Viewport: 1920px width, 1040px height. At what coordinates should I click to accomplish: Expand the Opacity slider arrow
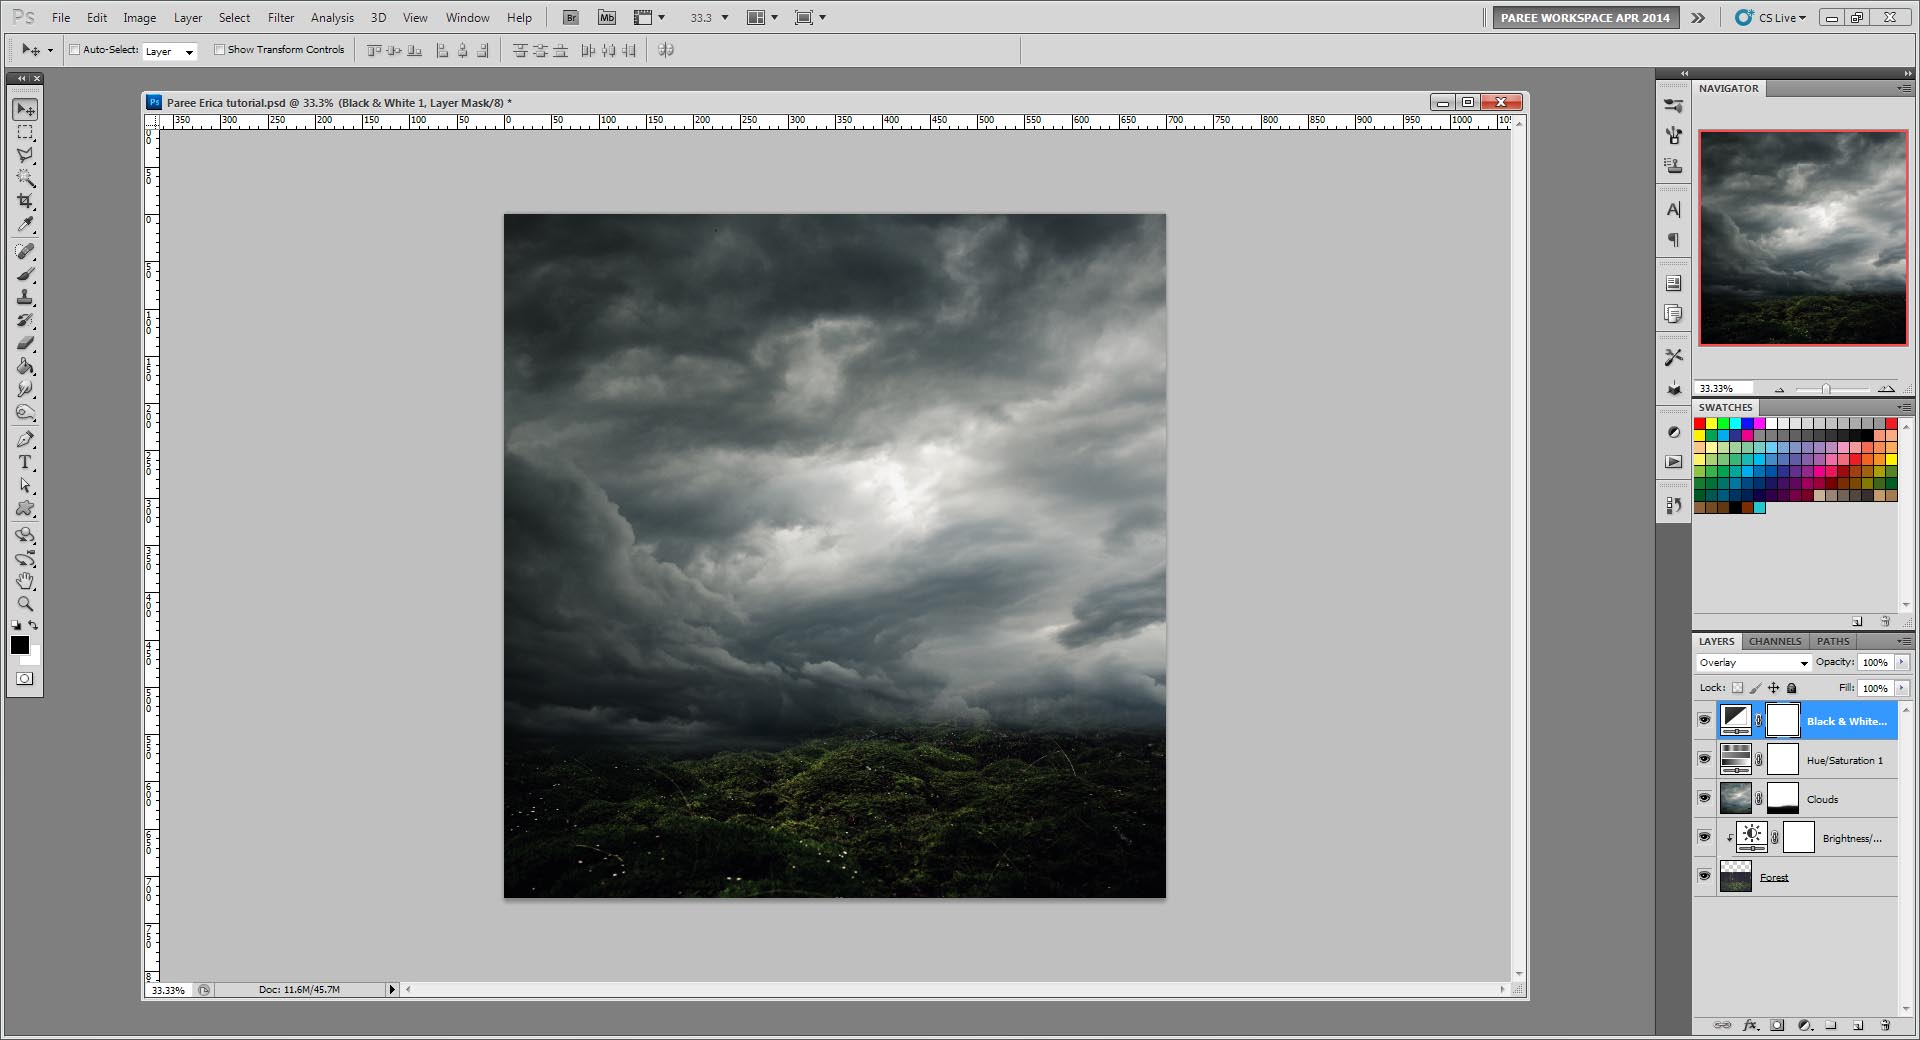click(1901, 662)
